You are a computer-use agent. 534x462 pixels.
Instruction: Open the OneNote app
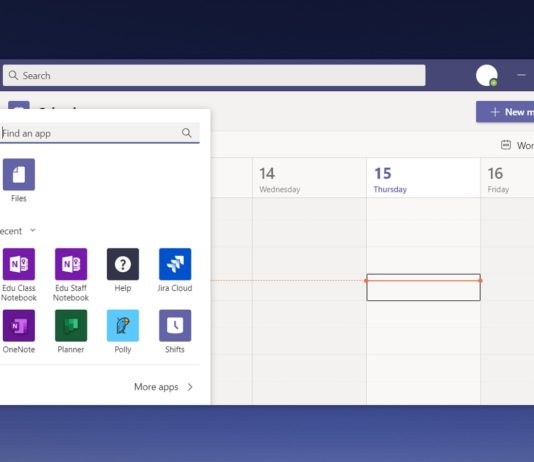19,325
